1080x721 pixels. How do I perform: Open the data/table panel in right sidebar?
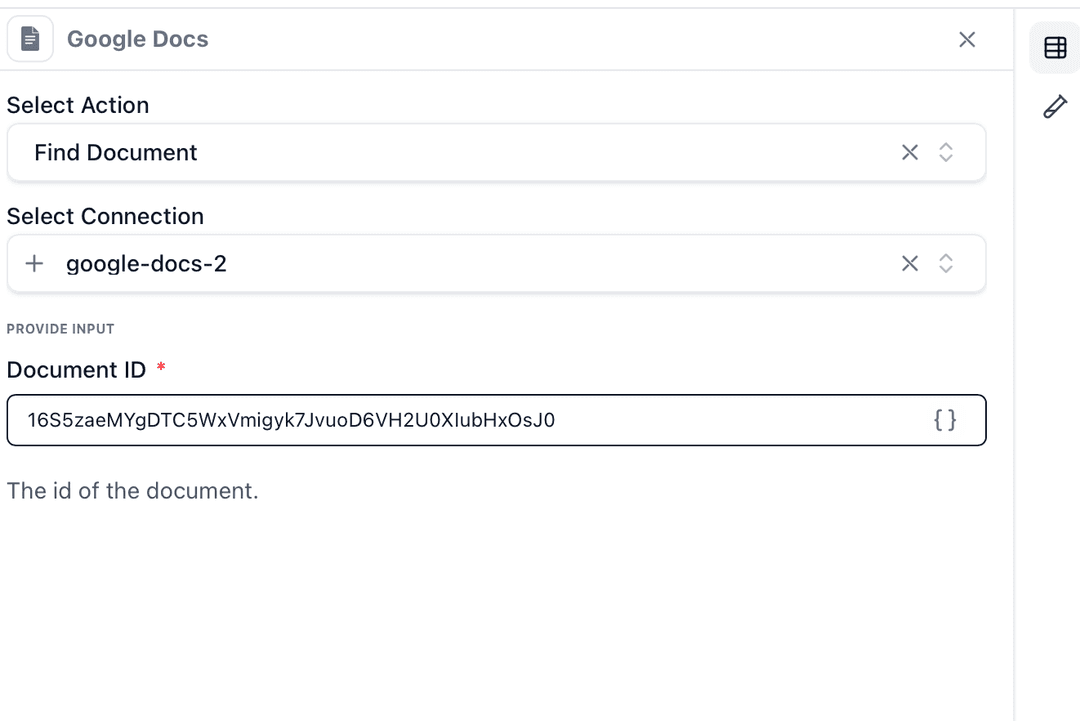pos(1054,46)
